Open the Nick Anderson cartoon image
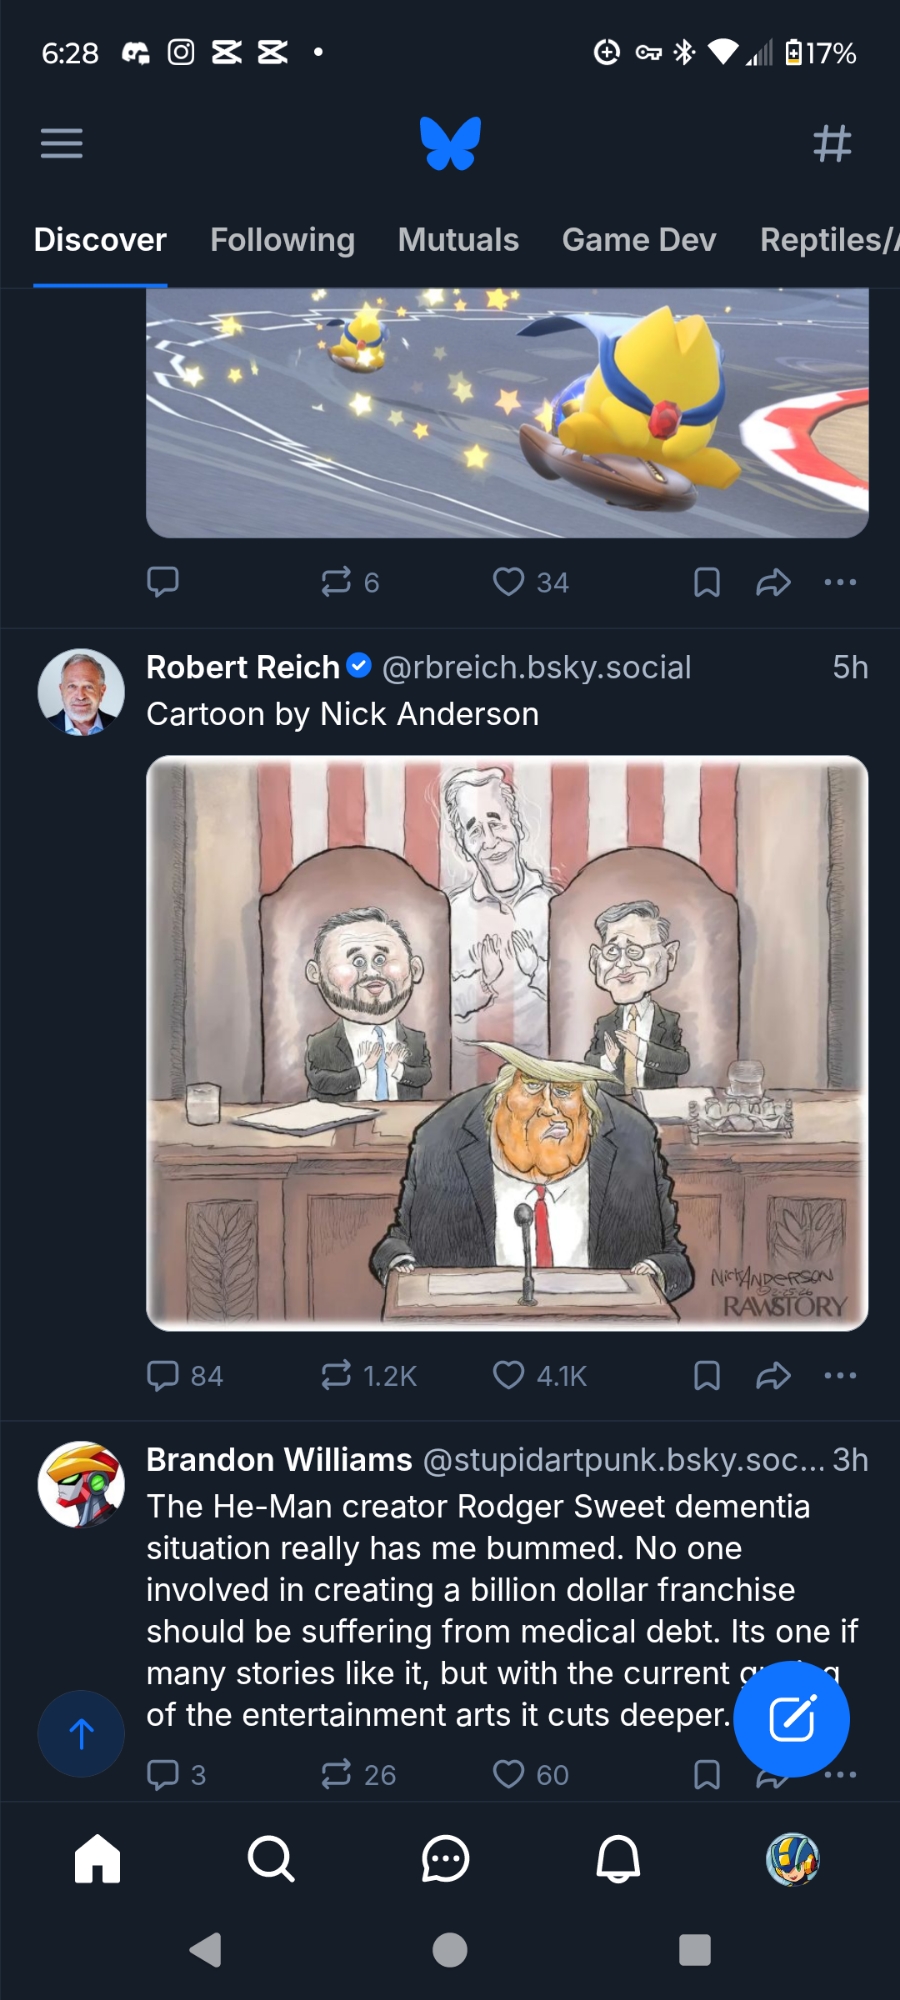The width and height of the screenshot is (900, 2000). click(507, 1042)
